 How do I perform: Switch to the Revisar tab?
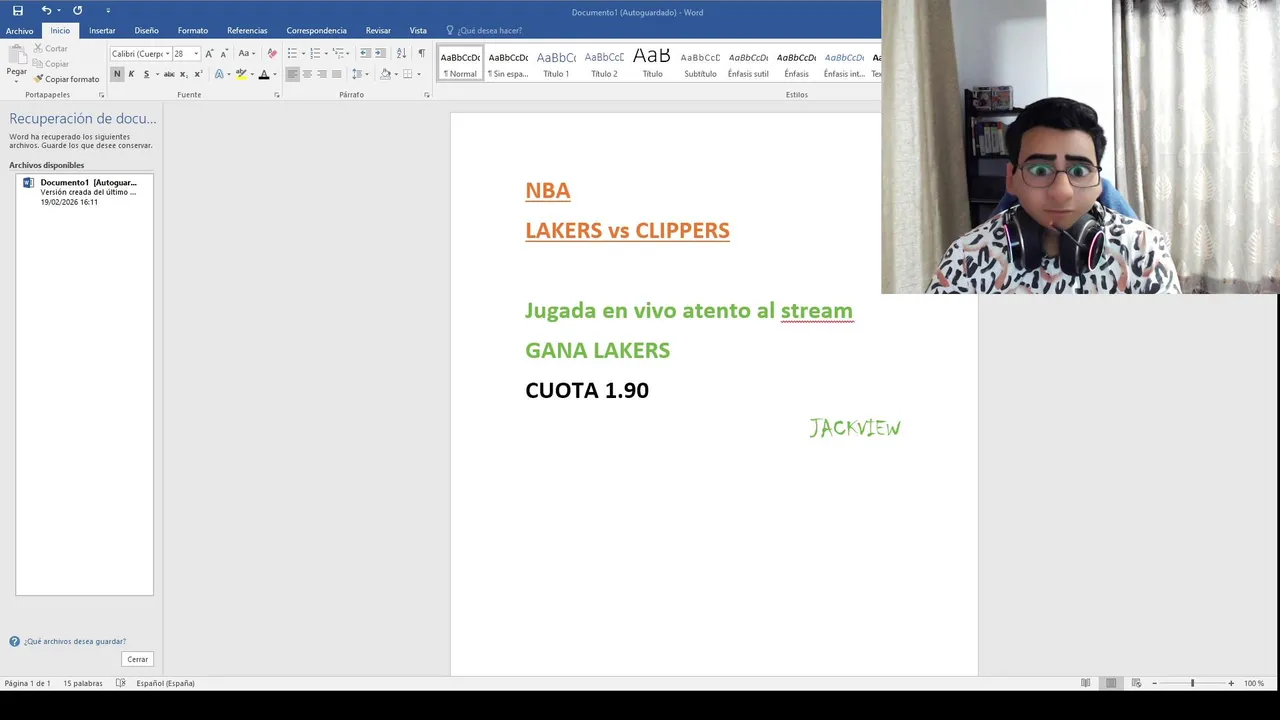point(378,31)
